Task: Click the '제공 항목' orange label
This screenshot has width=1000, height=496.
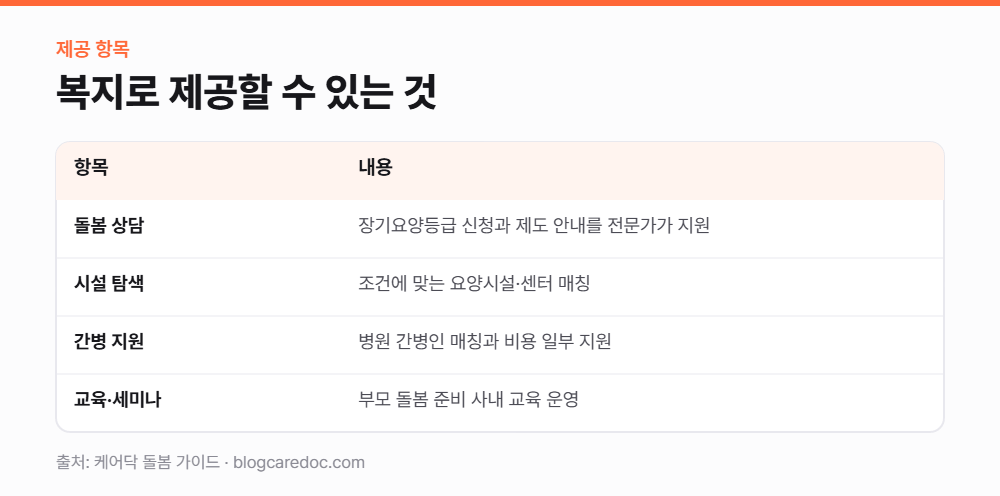Action: (92, 49)
